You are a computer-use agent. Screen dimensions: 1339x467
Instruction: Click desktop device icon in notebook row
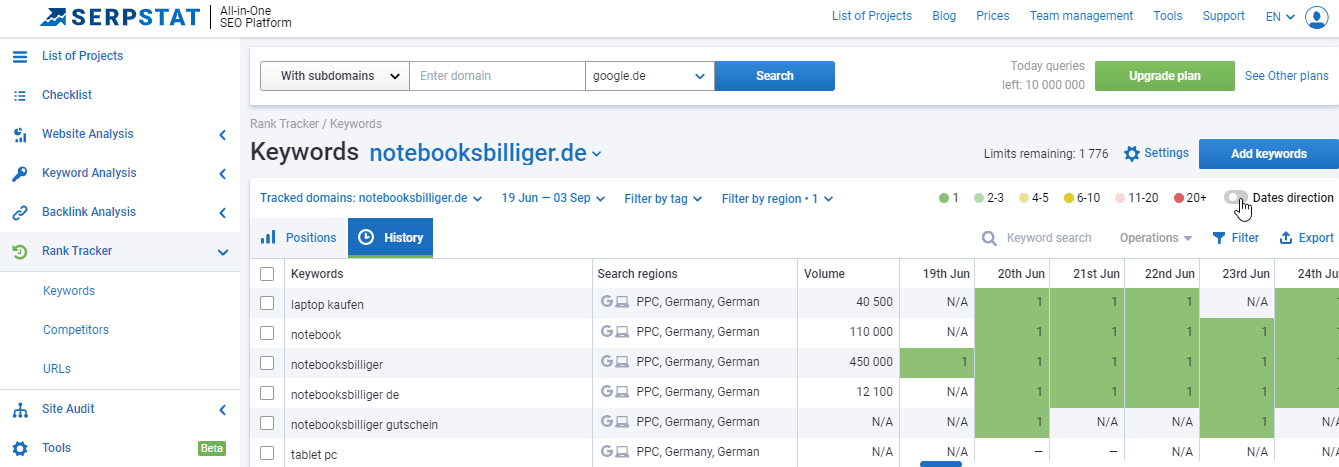coord(622,331)
